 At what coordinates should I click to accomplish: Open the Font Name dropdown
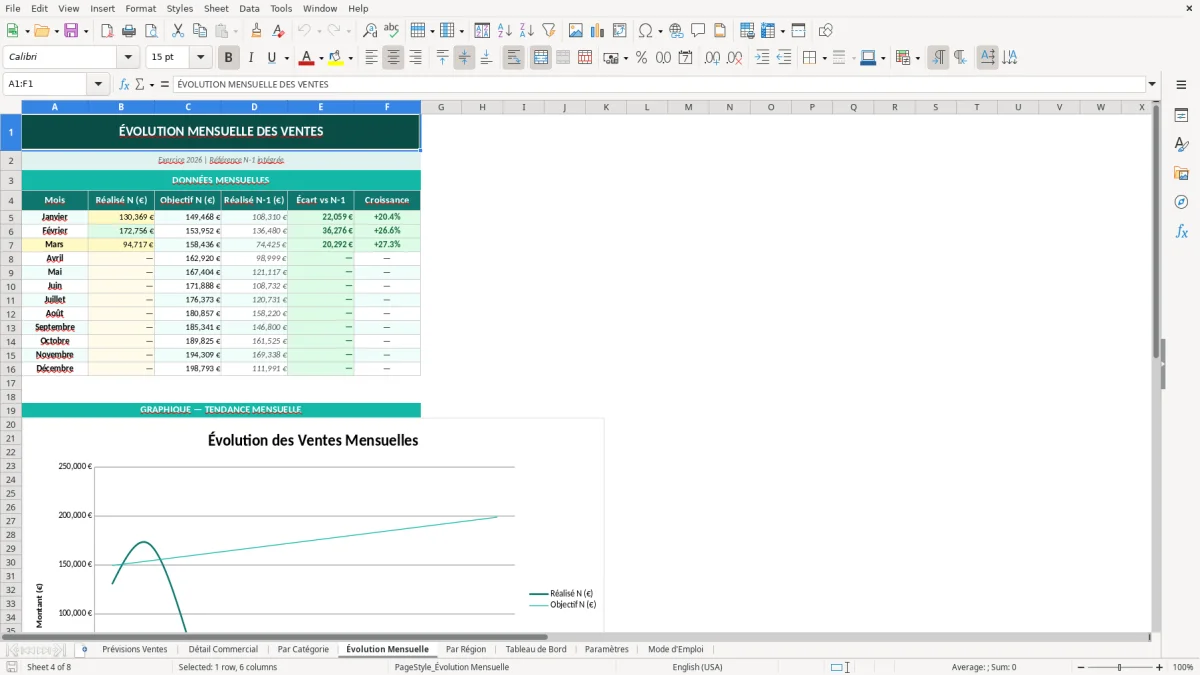tap(128, 58)
